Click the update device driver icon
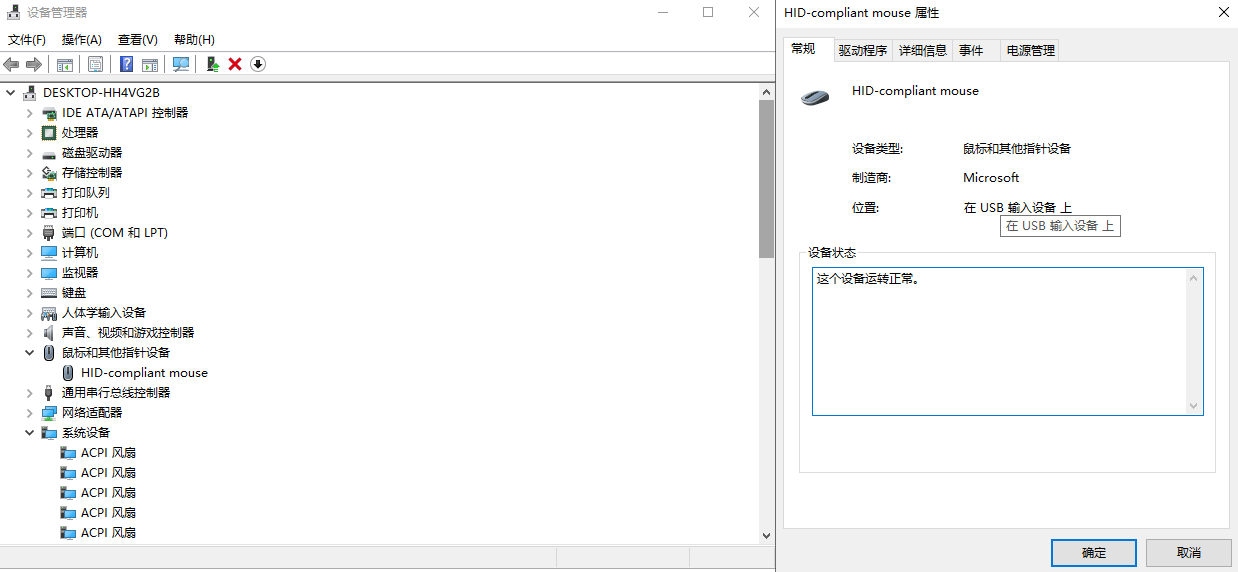Viewport: 1238px width, 572px height. [213, 64]
